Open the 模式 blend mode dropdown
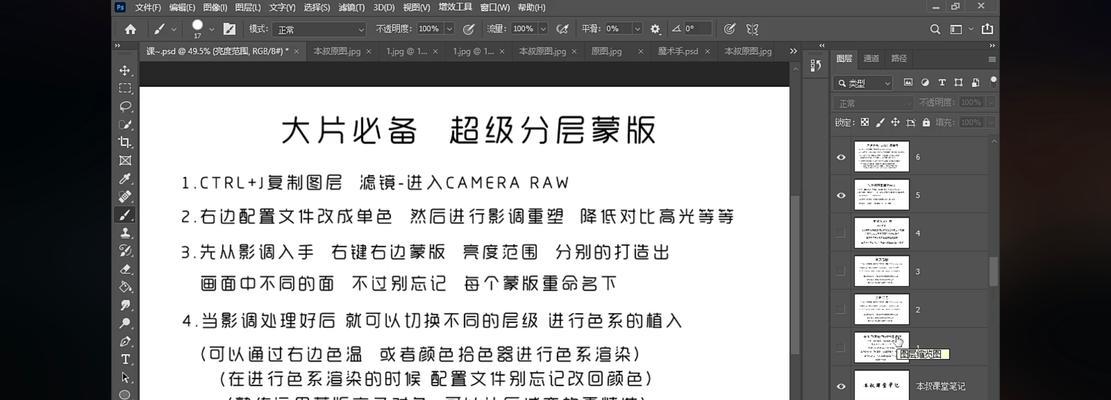Image resolution: width=1111 pixels, height=400 pixels. tap(320, 29)
